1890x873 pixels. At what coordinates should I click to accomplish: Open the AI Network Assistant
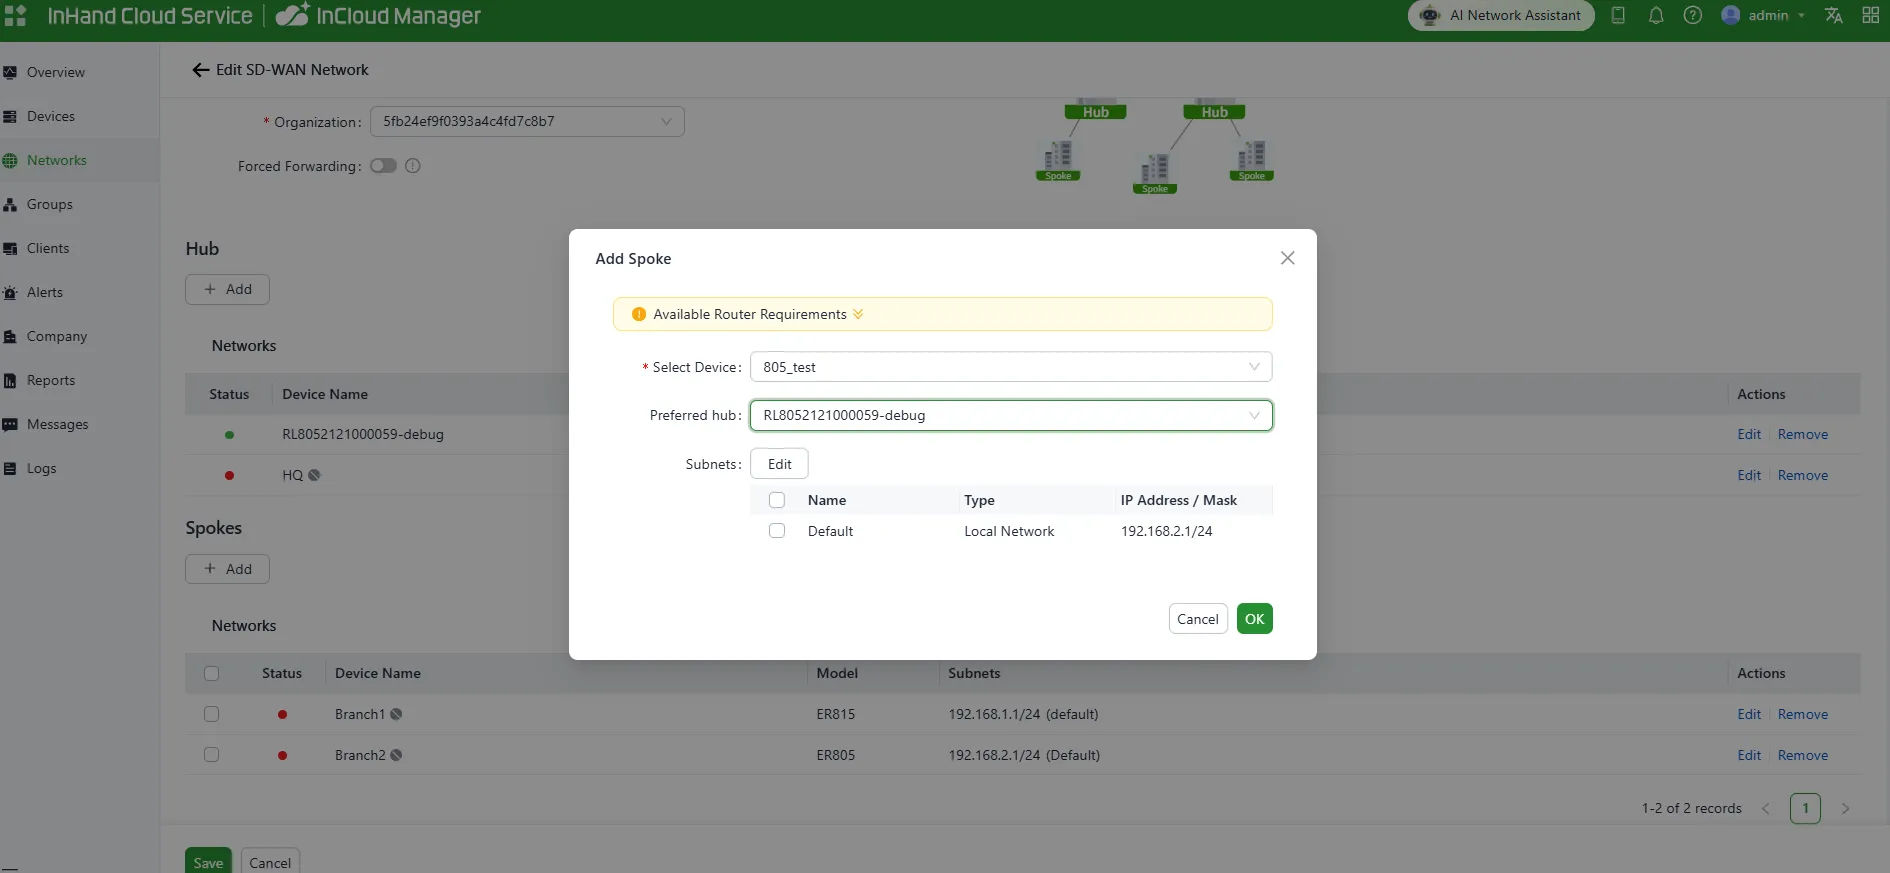coord(1501,16)
